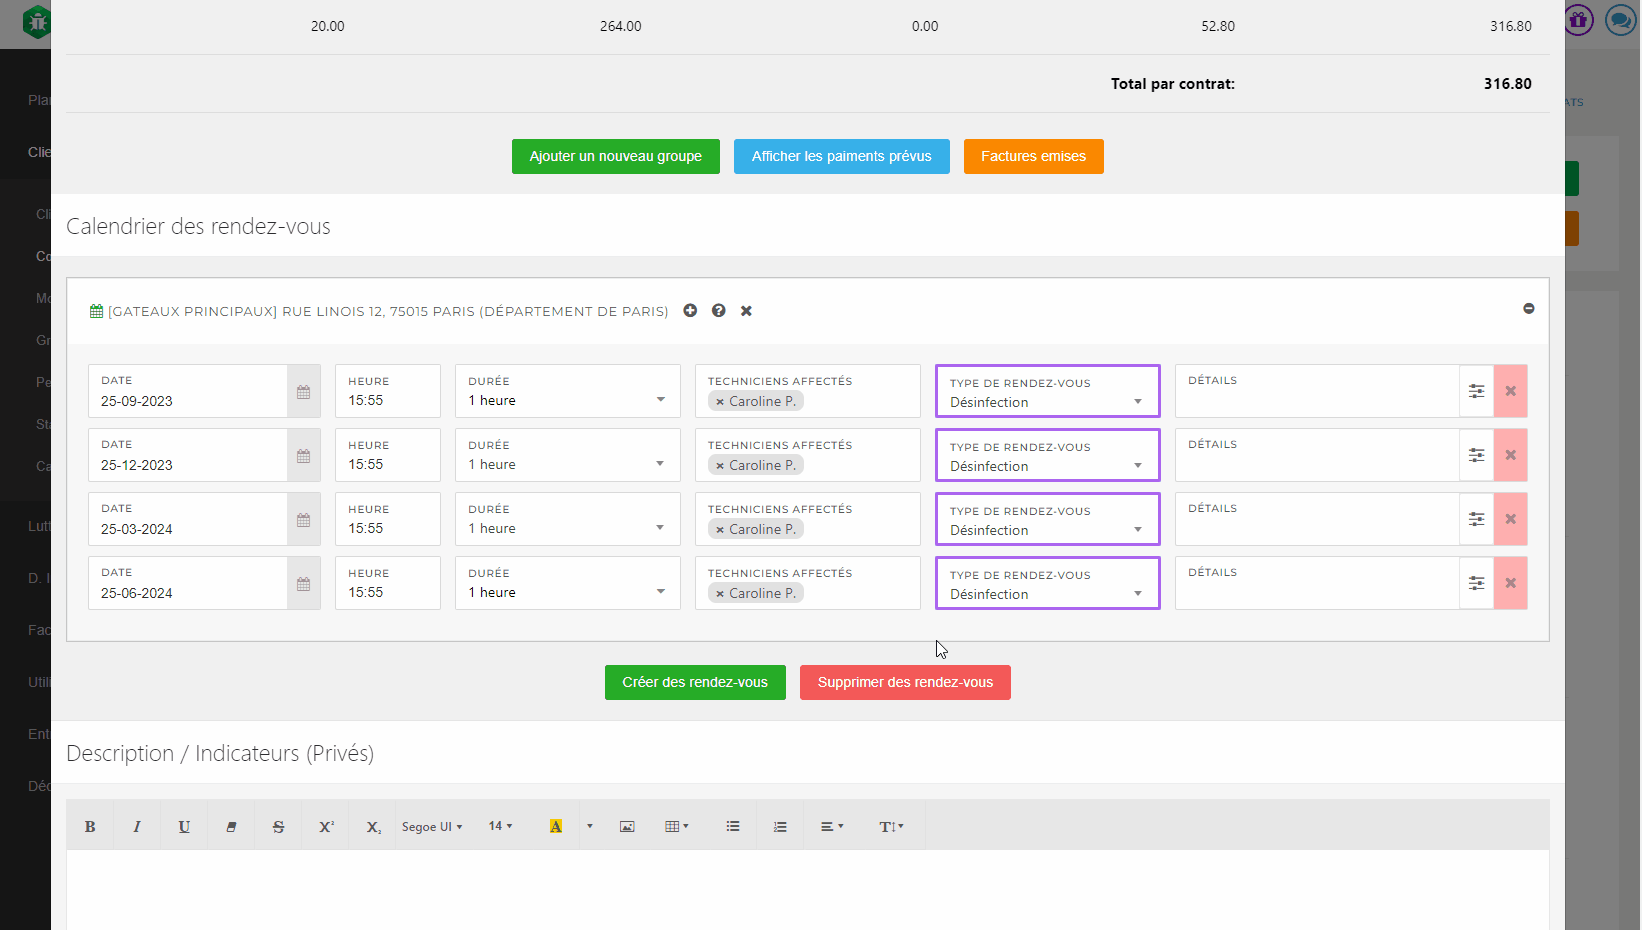Insert image in description editor
Viewport: 1642px width, 930px height.
click(627, 827)
